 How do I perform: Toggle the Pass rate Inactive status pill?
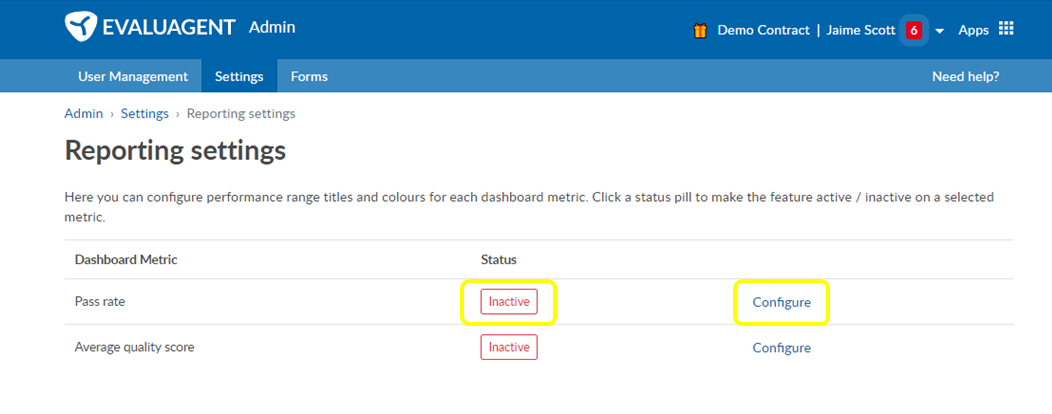click(509, 302)
